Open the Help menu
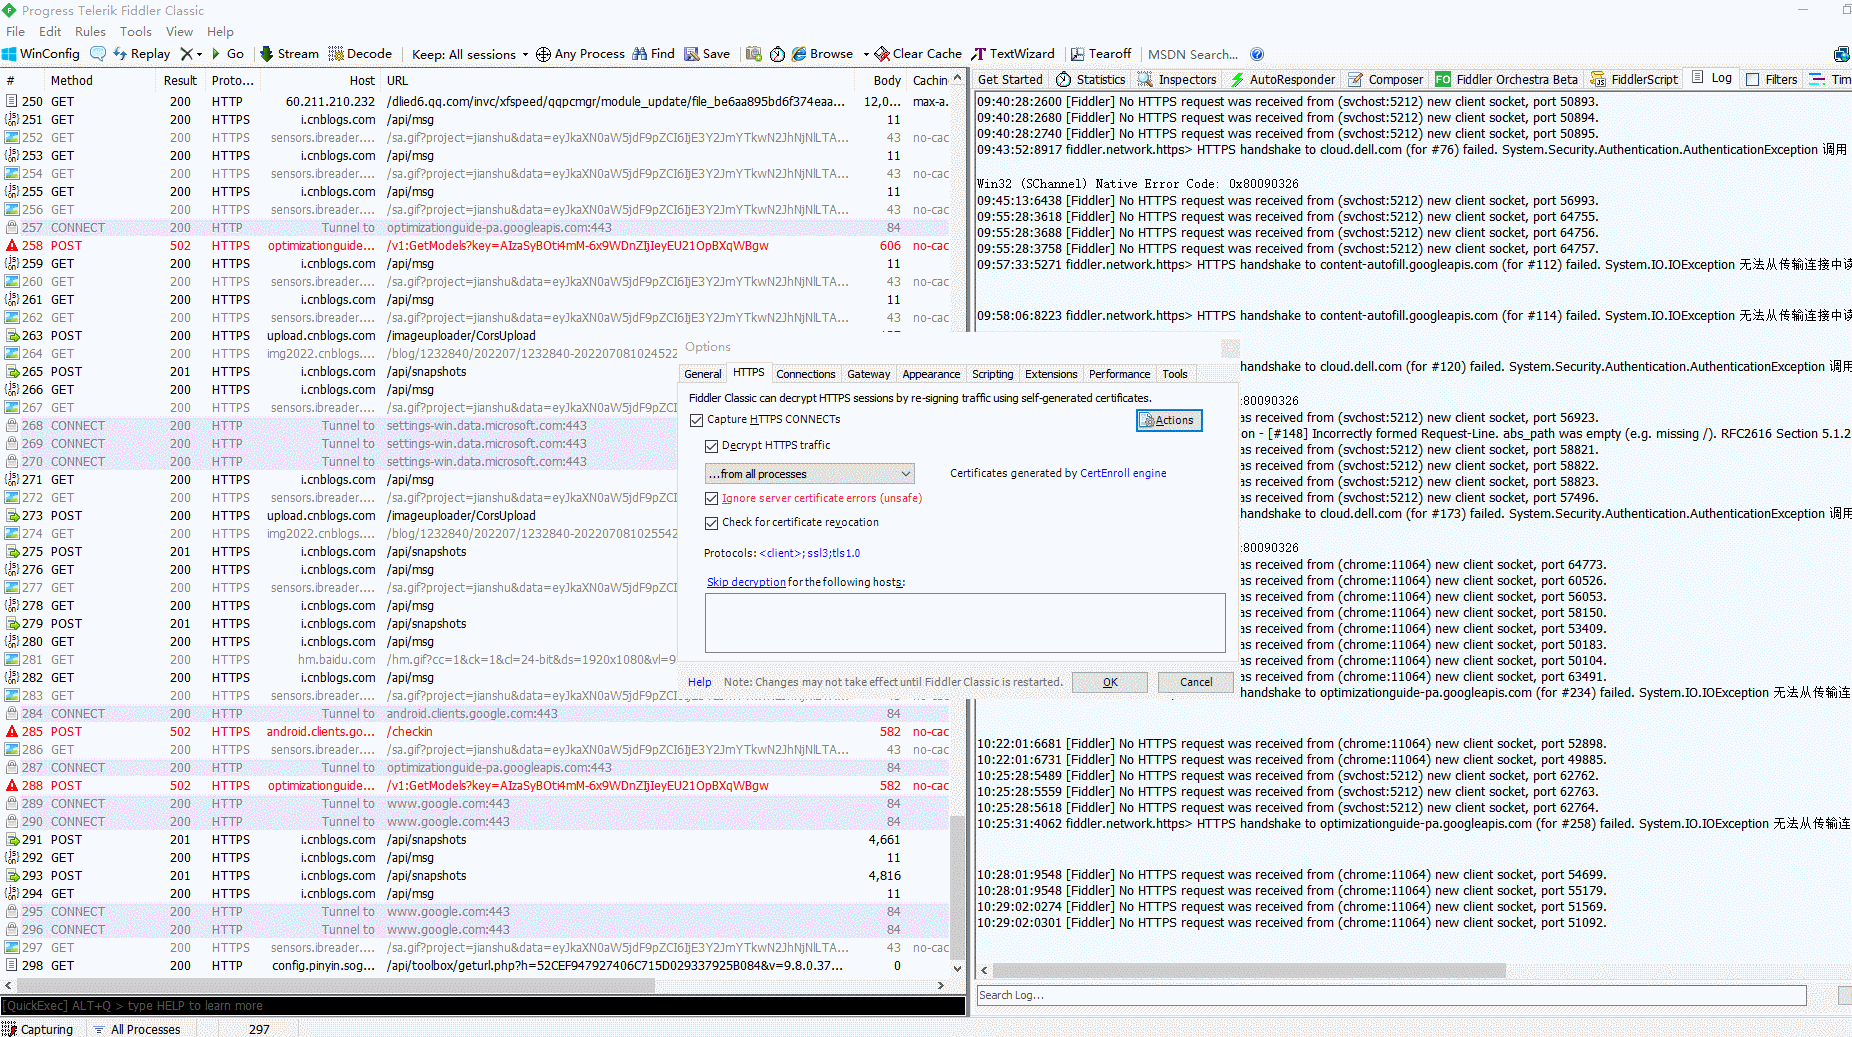1852x1037 pixels. tap(220, 31)
